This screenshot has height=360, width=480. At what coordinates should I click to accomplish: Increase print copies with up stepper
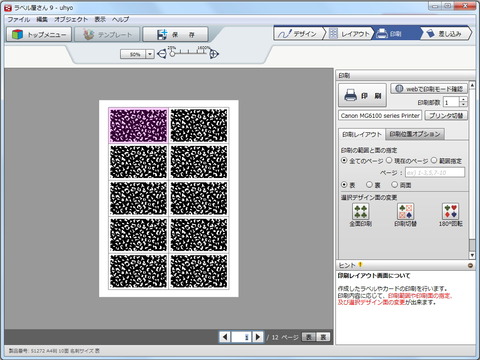(464, 99)
